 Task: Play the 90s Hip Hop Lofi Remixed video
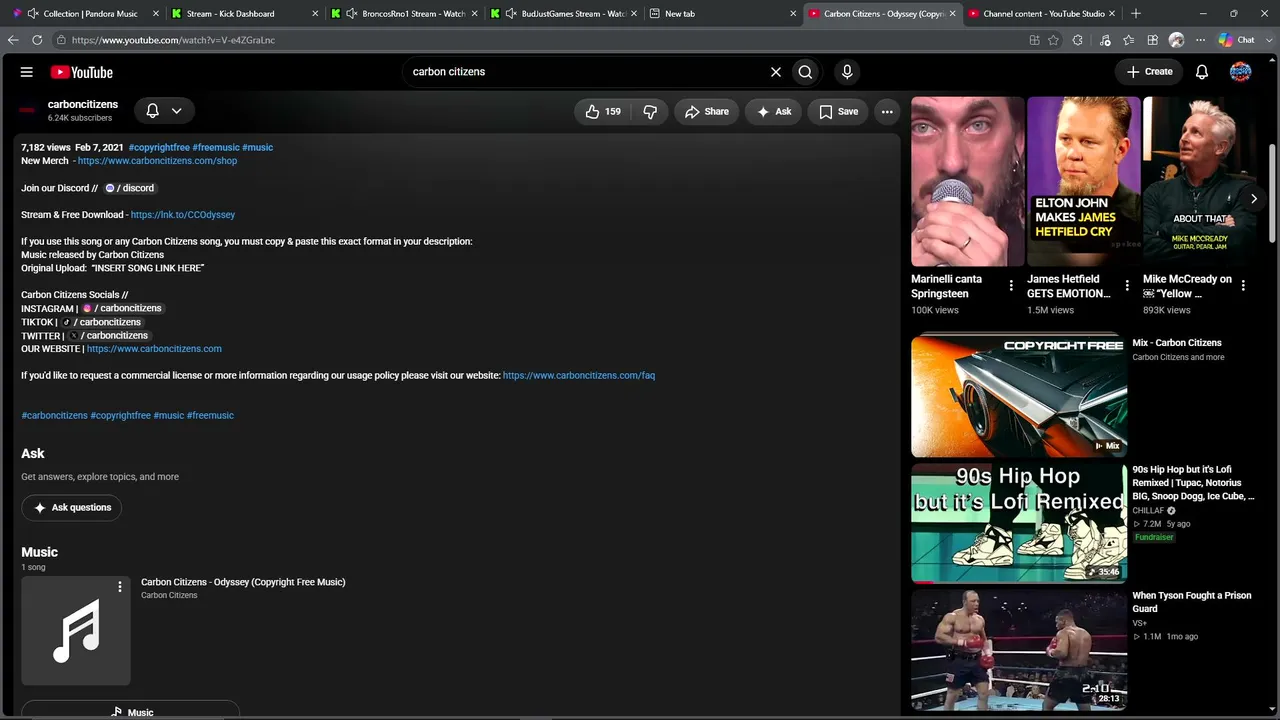[x=1019, y=522]
